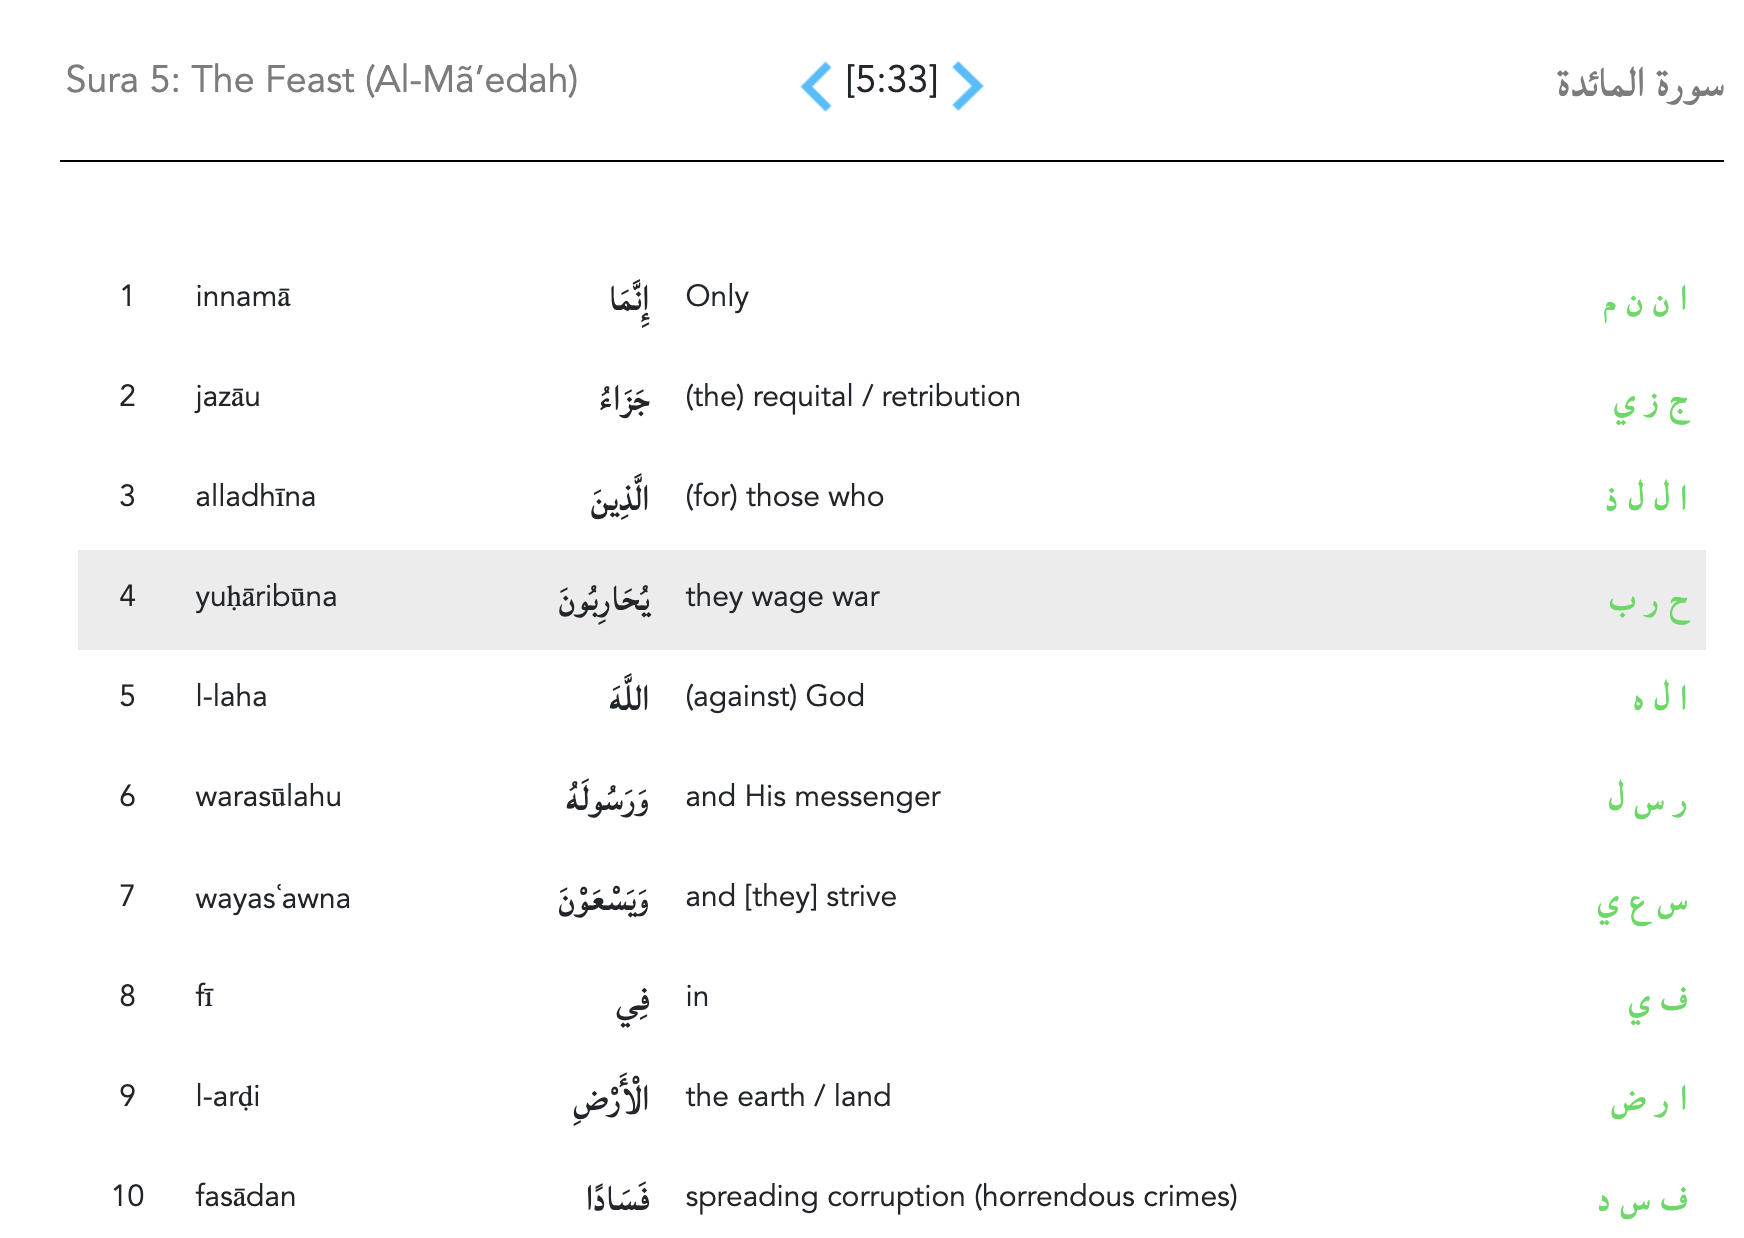Click the [5:33] verse reference
The height and width of the screenshot is (1238, 1744).
[x=891, y=80]
